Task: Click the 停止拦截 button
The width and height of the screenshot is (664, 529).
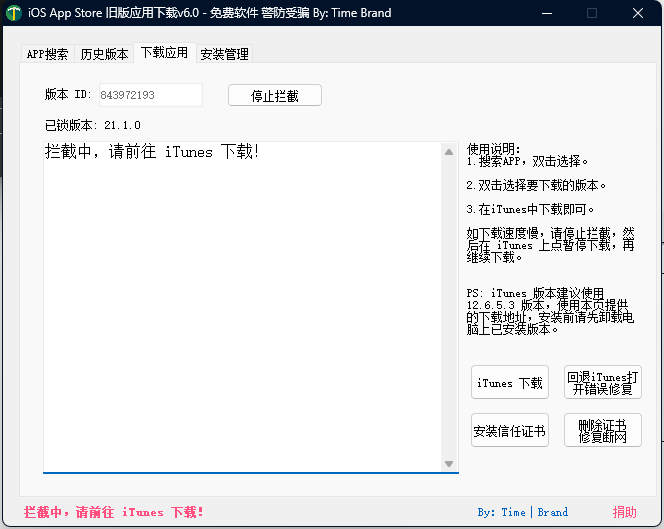Action: [275, 95]
